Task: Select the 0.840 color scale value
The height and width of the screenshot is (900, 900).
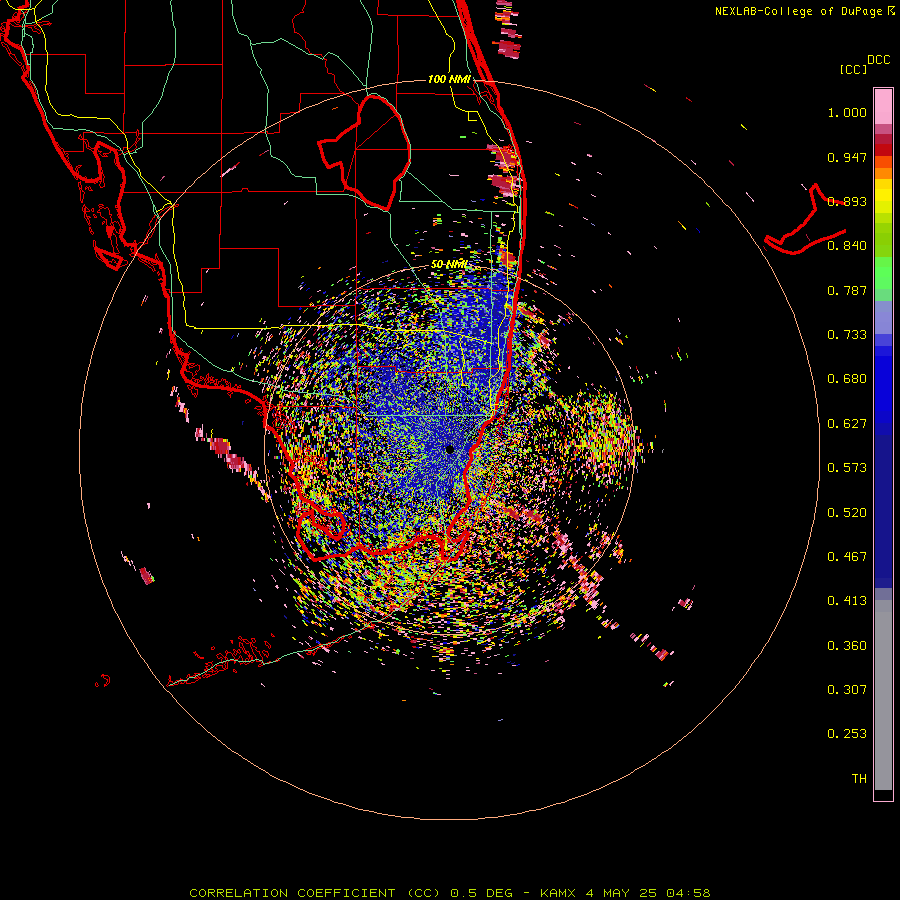Action: click(847, 246)
